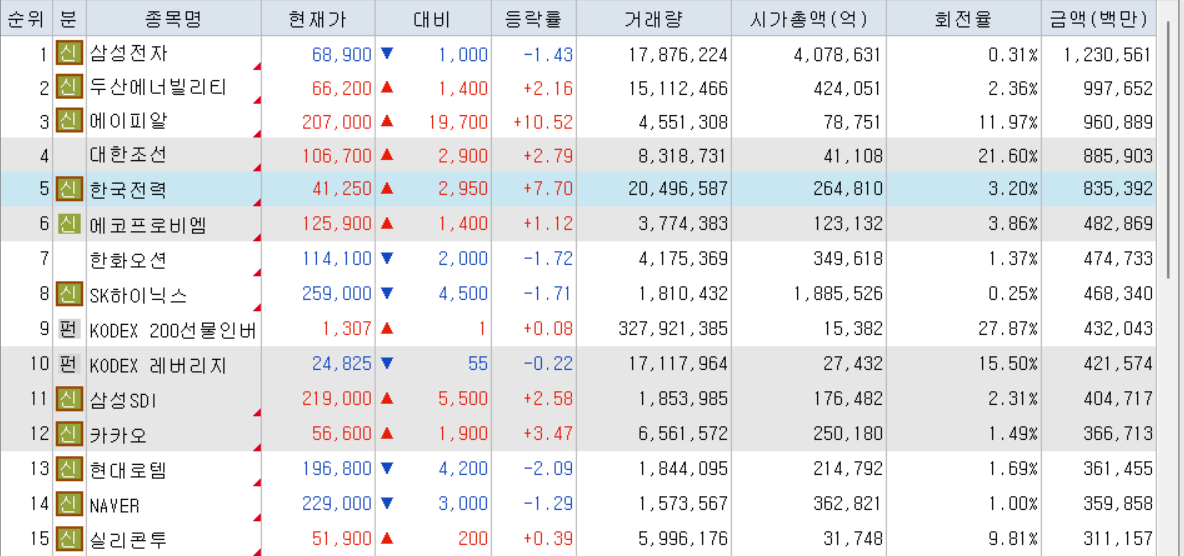
Task: Click the 신 badge beside 삼성SDI
Action: click(69, 399)
